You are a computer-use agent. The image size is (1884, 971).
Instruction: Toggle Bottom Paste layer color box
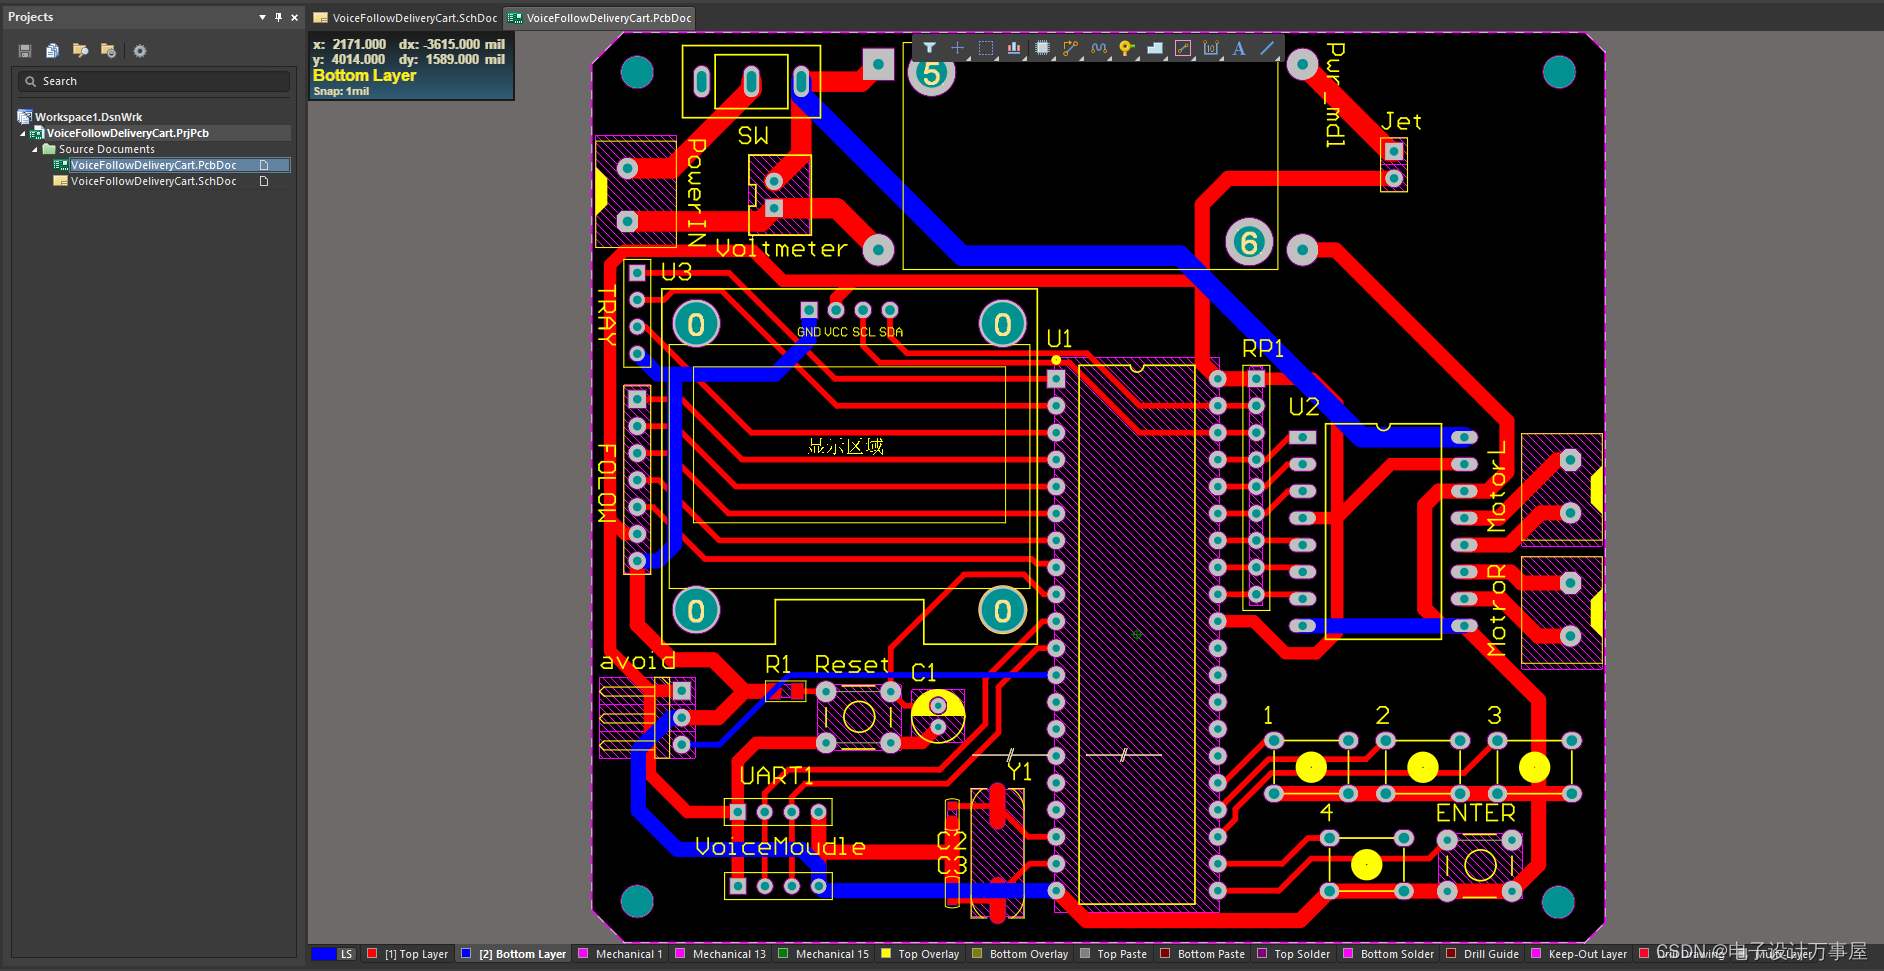pos(1165,954)
